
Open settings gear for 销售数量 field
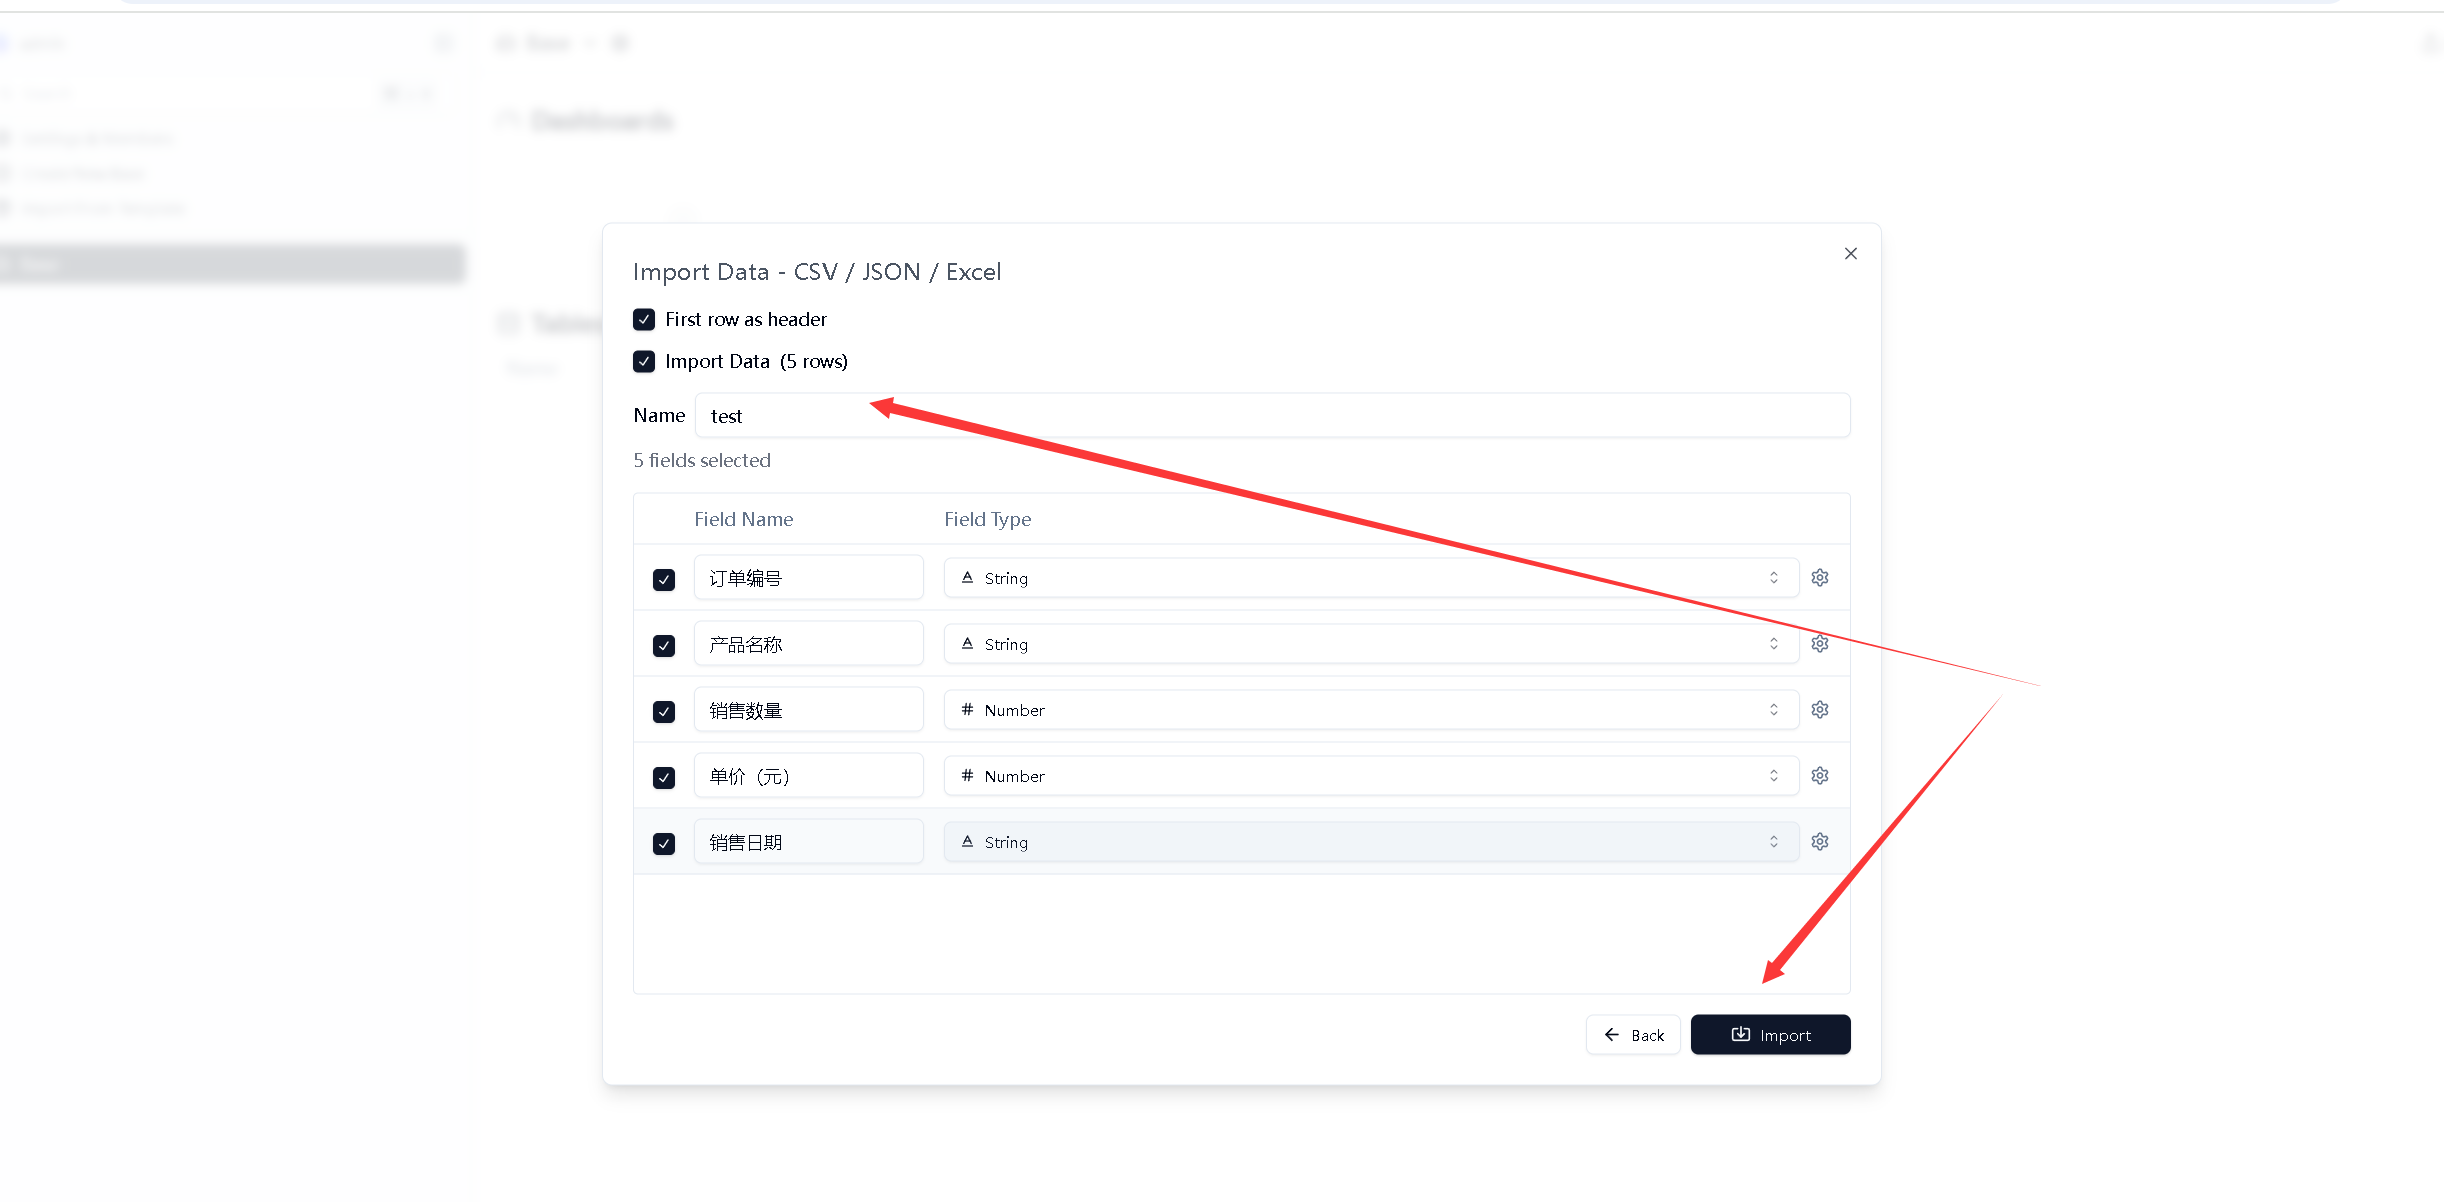(x=1820, y=710)
